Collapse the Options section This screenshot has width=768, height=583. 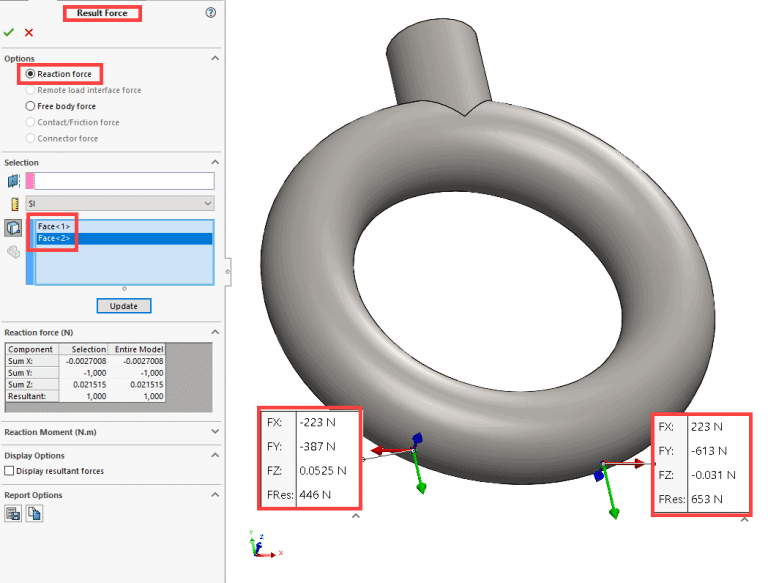[214, 59]
